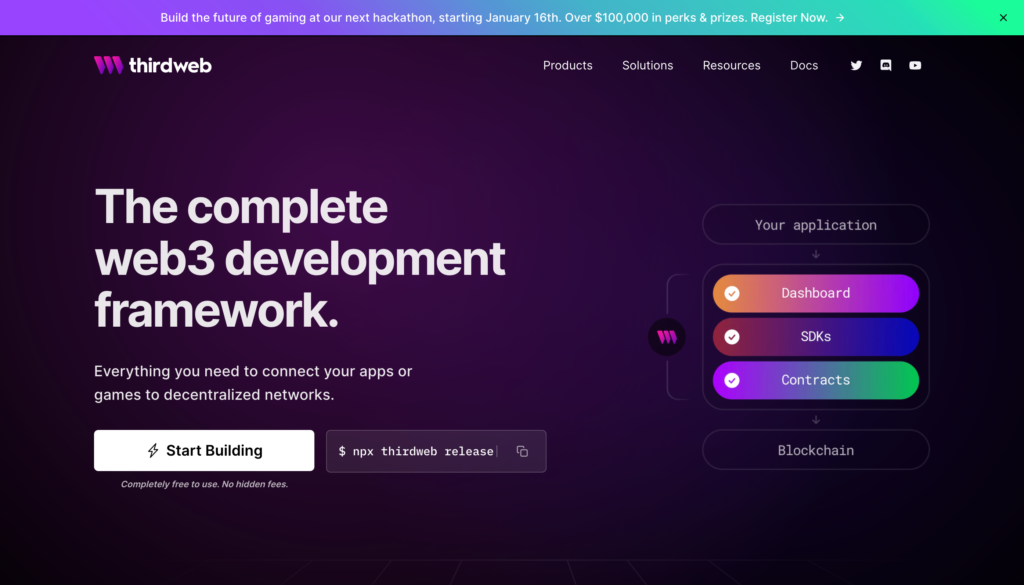The image size is (1024, 585).
Task: Select the SDKs pill
Action: pos(816,337)
